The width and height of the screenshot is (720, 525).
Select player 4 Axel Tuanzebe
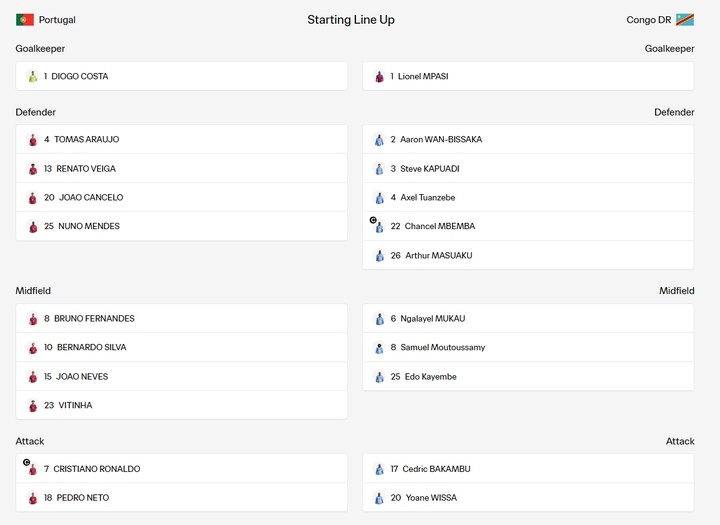point(528,198)
